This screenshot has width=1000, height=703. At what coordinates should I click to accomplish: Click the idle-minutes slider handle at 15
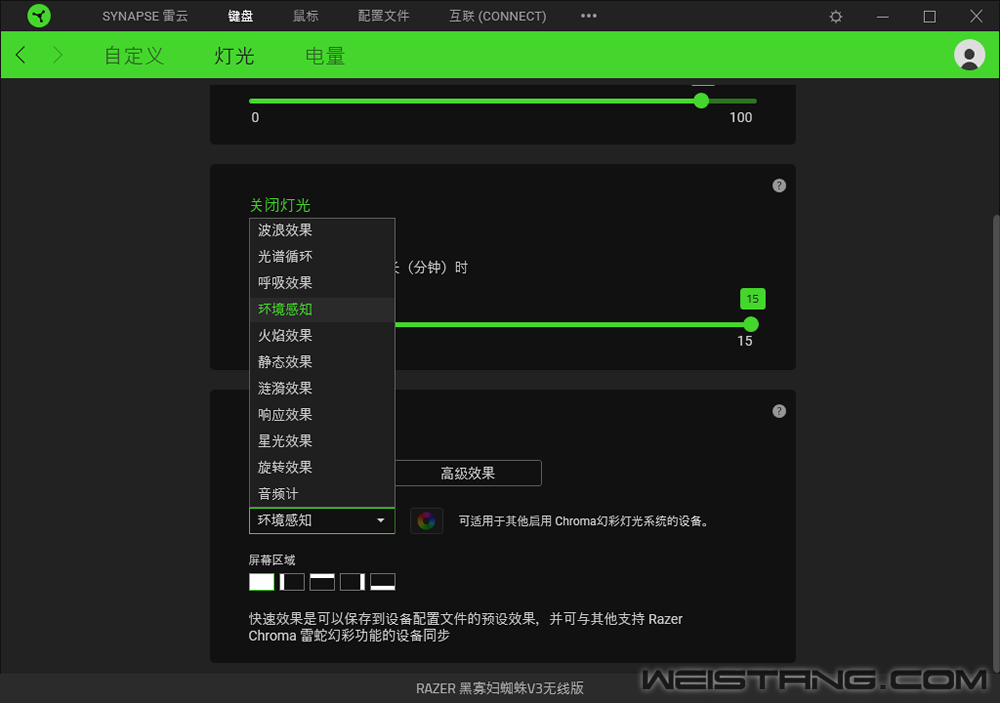(x=751, y=324)
